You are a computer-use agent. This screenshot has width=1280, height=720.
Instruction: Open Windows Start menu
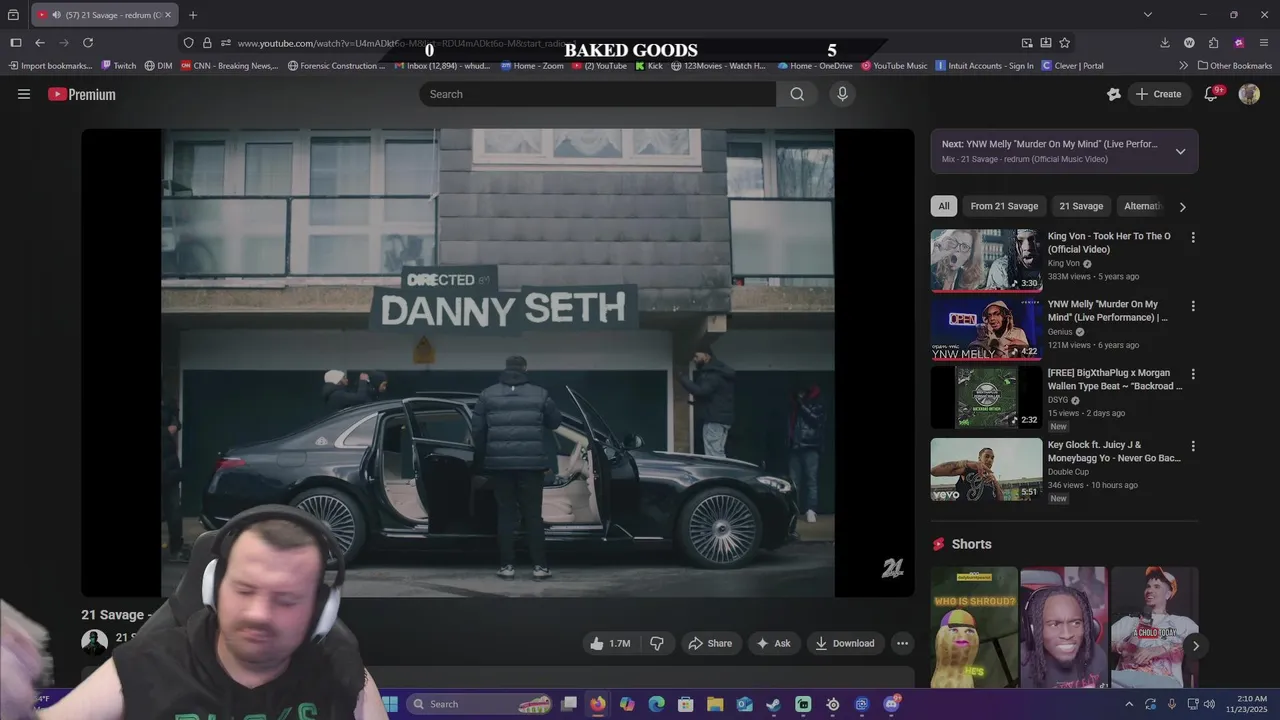point(390,704)
